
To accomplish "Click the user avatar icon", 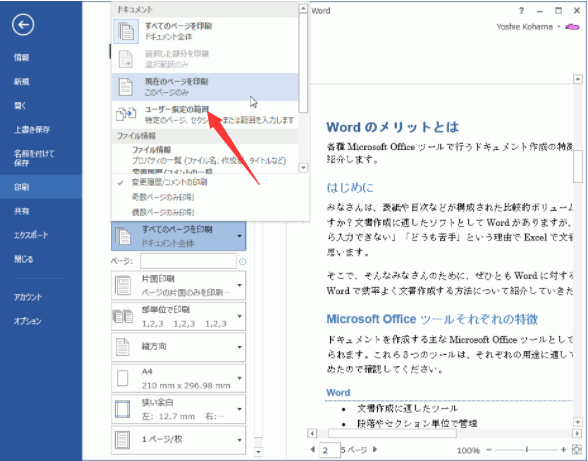I will coord(573,27).
